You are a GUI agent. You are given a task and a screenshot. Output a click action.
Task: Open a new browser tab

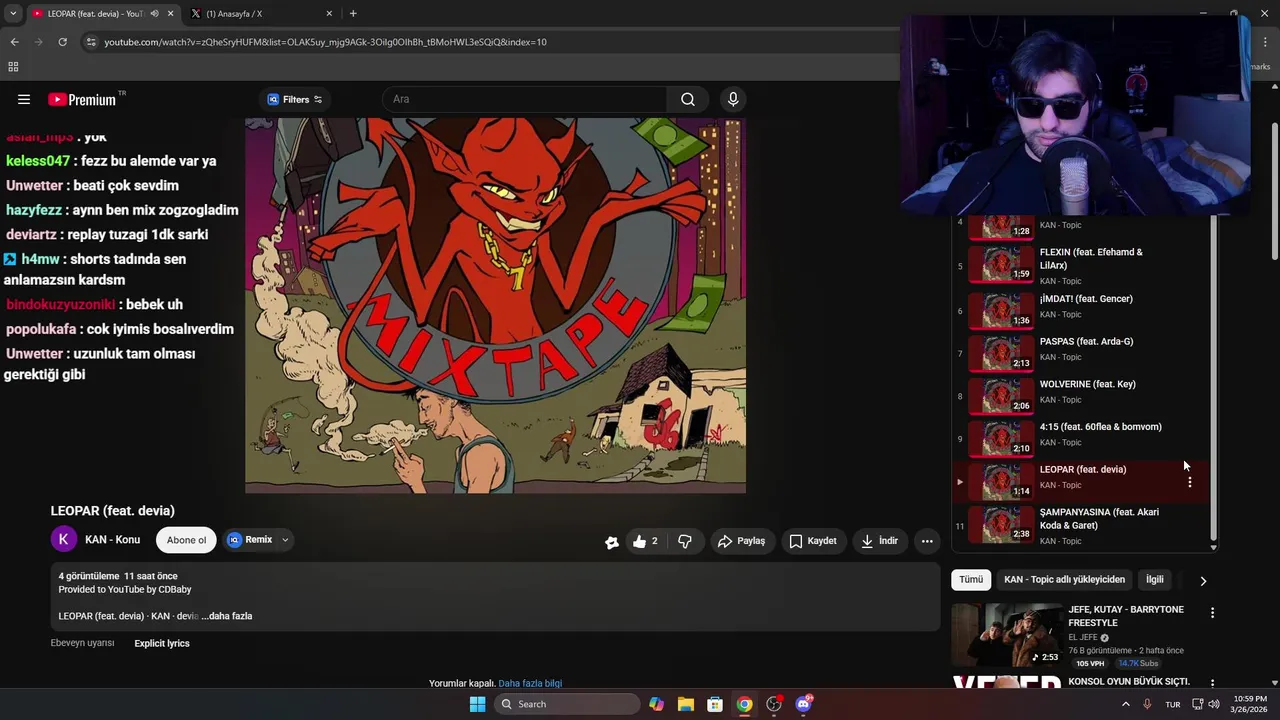(353, 14)
